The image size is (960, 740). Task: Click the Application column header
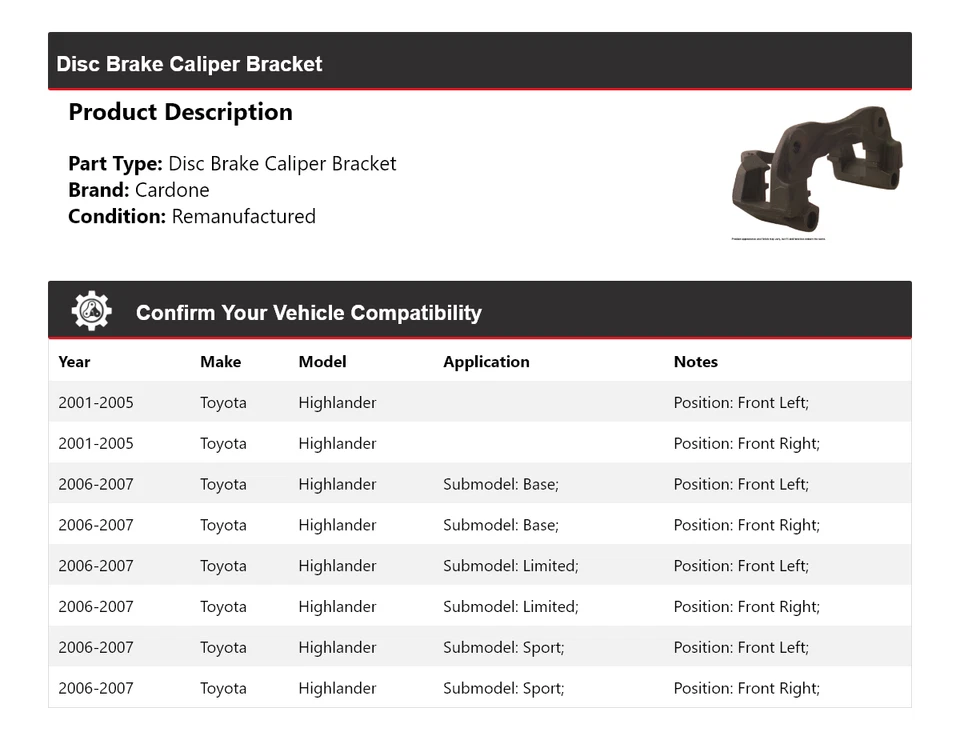coord(486,362)
